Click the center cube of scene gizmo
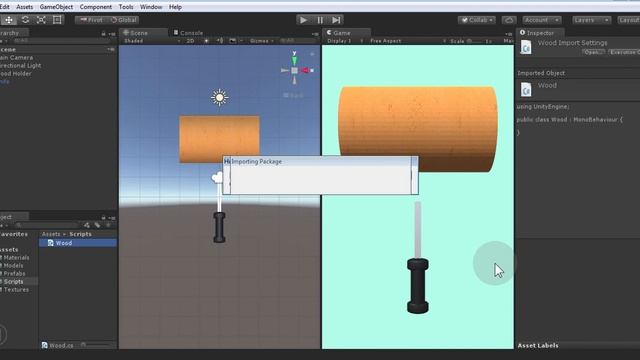 pos(294,71)
